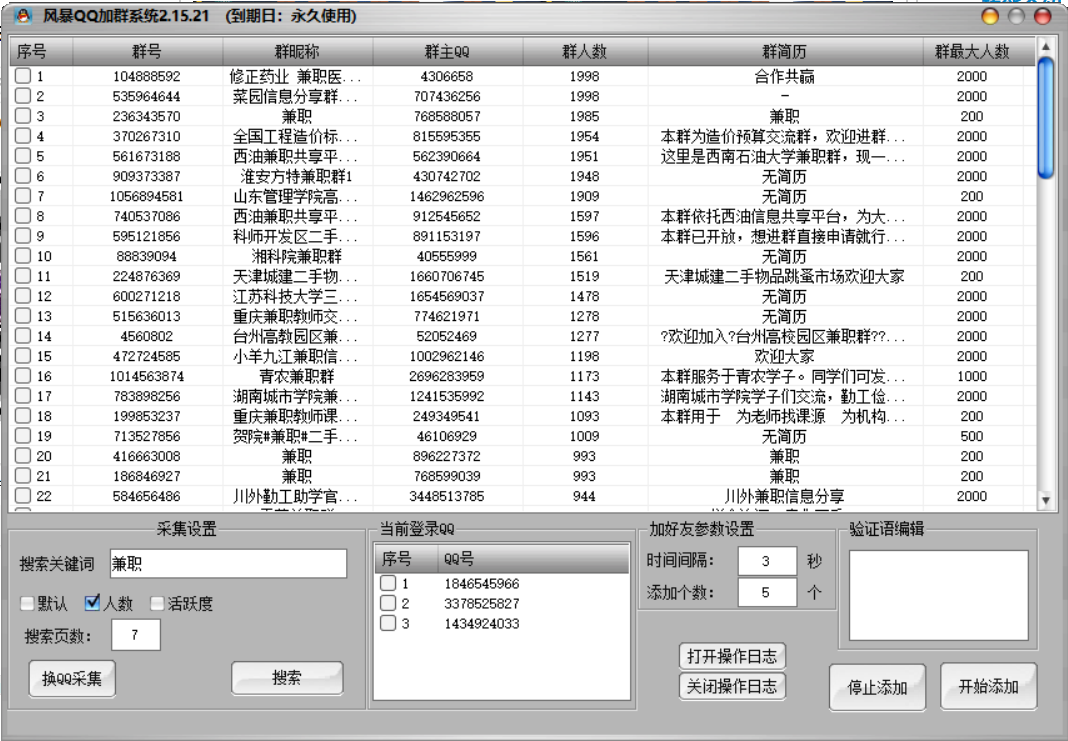Tick the checkbox for row 3 group 236343570
Viewport: 1068px width, 741px height.
[23, 116]
